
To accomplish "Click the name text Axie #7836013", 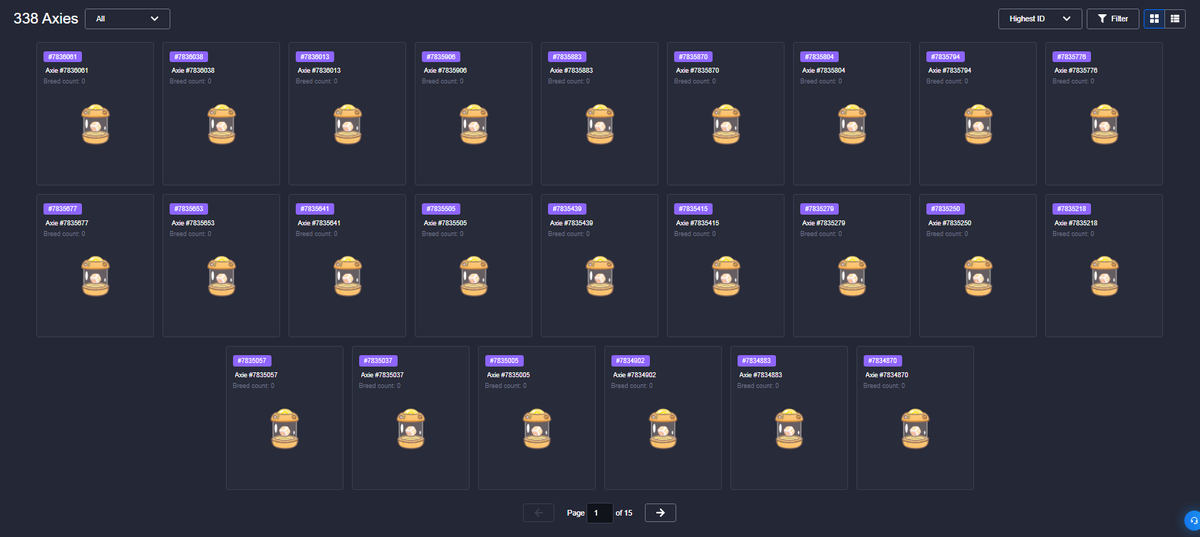I will point(318,71).
